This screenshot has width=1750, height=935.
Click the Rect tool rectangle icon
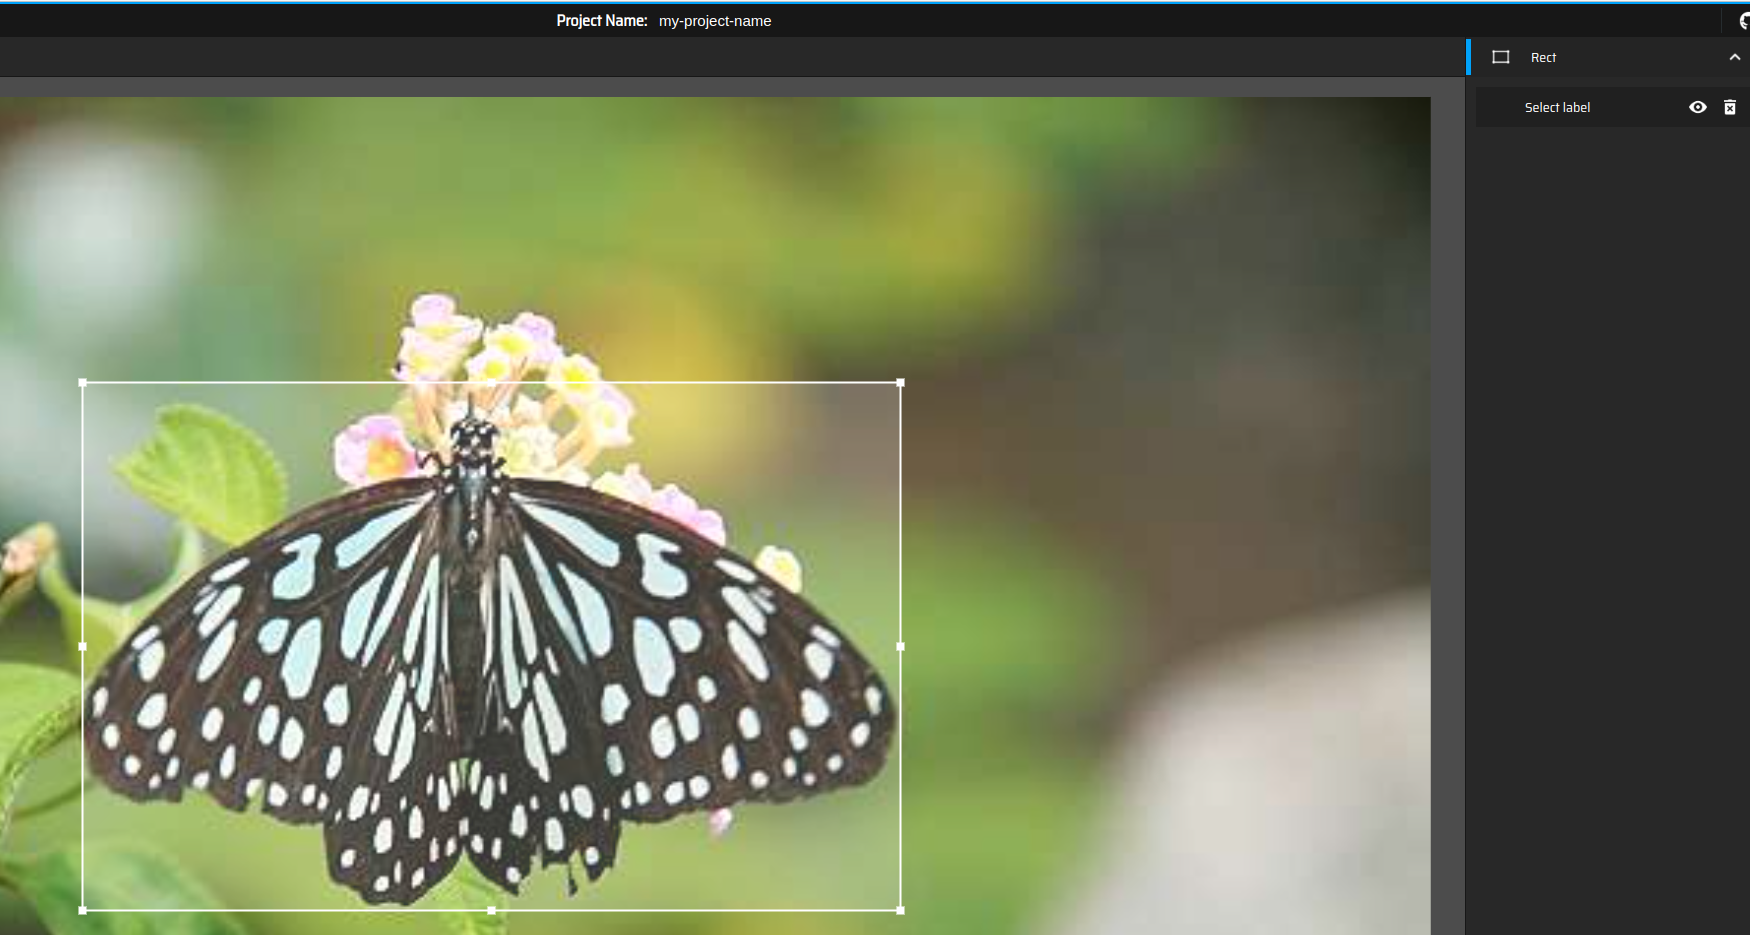pos(1501,57)
